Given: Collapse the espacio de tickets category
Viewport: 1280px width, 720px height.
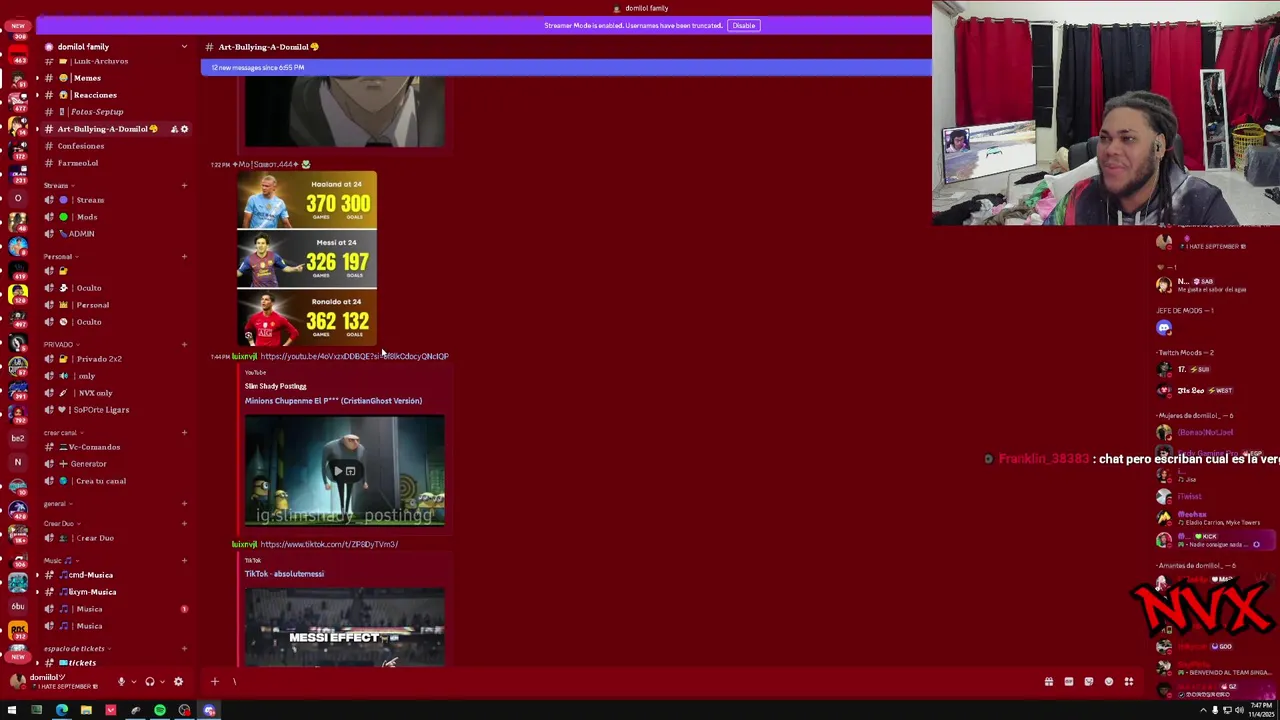Looking at the screenshot, I should click(78, 649).
